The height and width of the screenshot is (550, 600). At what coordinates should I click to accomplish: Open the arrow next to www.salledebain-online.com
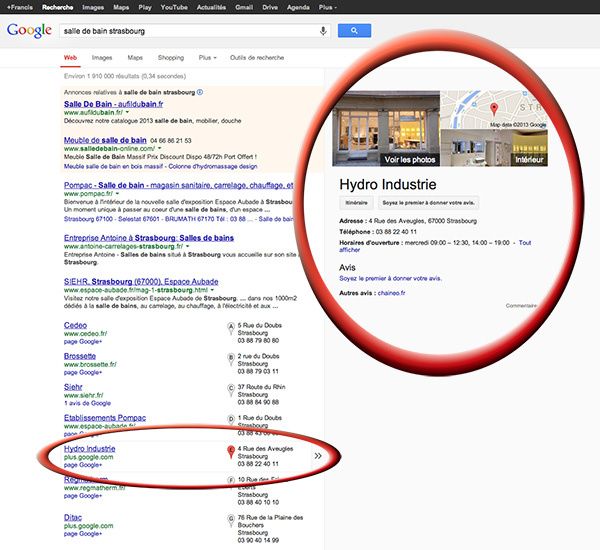(160, 149)
